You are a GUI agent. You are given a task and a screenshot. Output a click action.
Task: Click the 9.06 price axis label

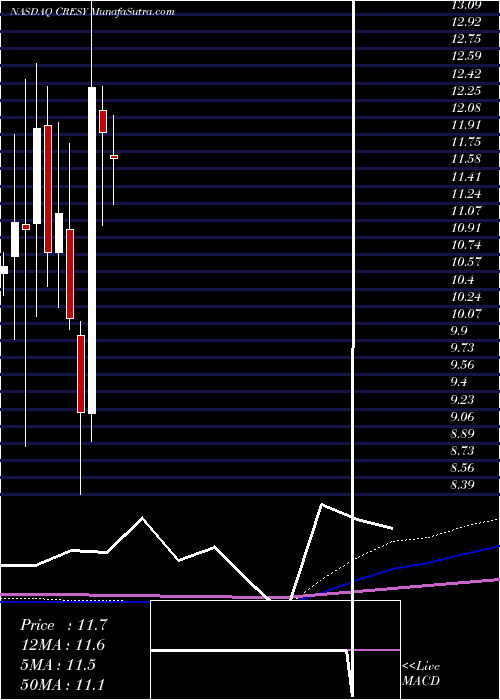tap(463, 417)
